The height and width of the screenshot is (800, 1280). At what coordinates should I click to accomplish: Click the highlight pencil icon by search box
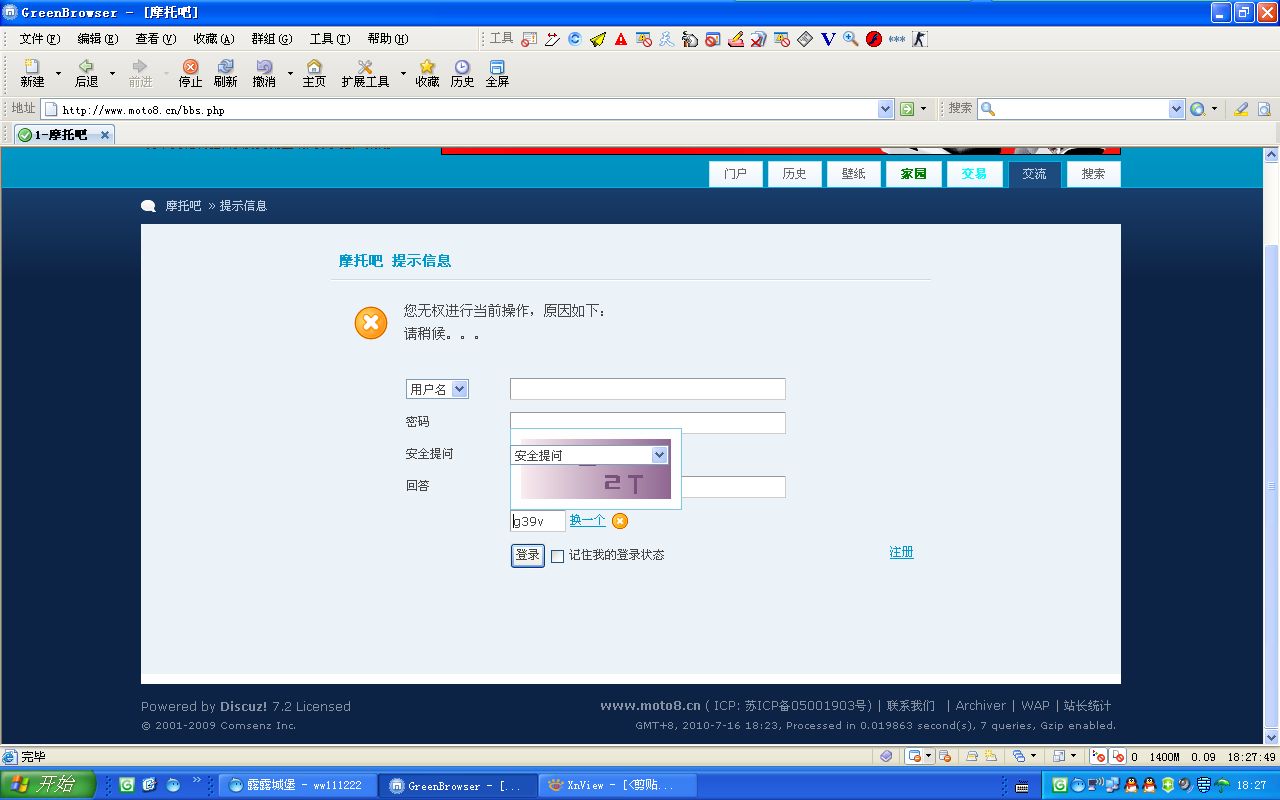[1241, 109]
